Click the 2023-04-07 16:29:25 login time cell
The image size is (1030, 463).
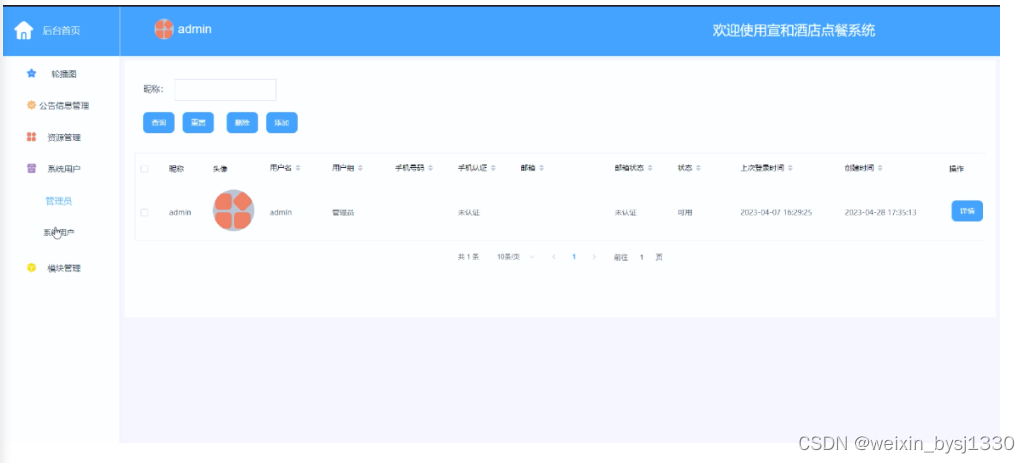(776, 213)
